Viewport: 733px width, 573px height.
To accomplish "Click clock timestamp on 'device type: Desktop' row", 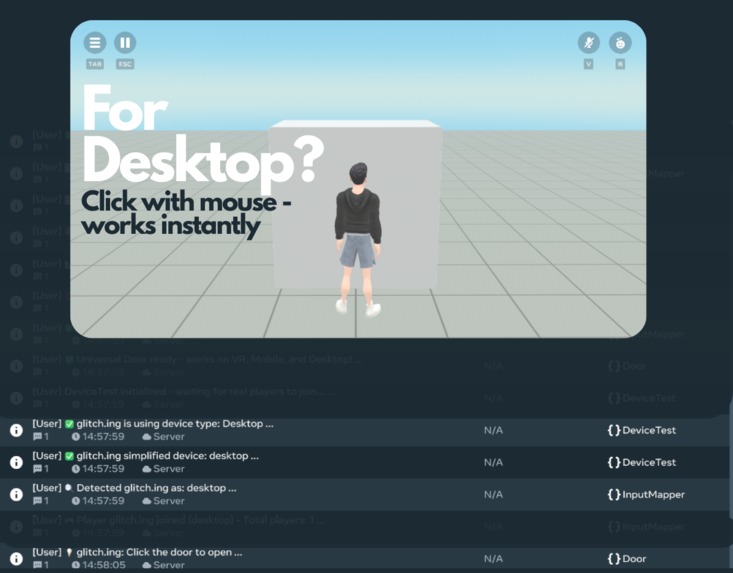I will pos(98,437).
